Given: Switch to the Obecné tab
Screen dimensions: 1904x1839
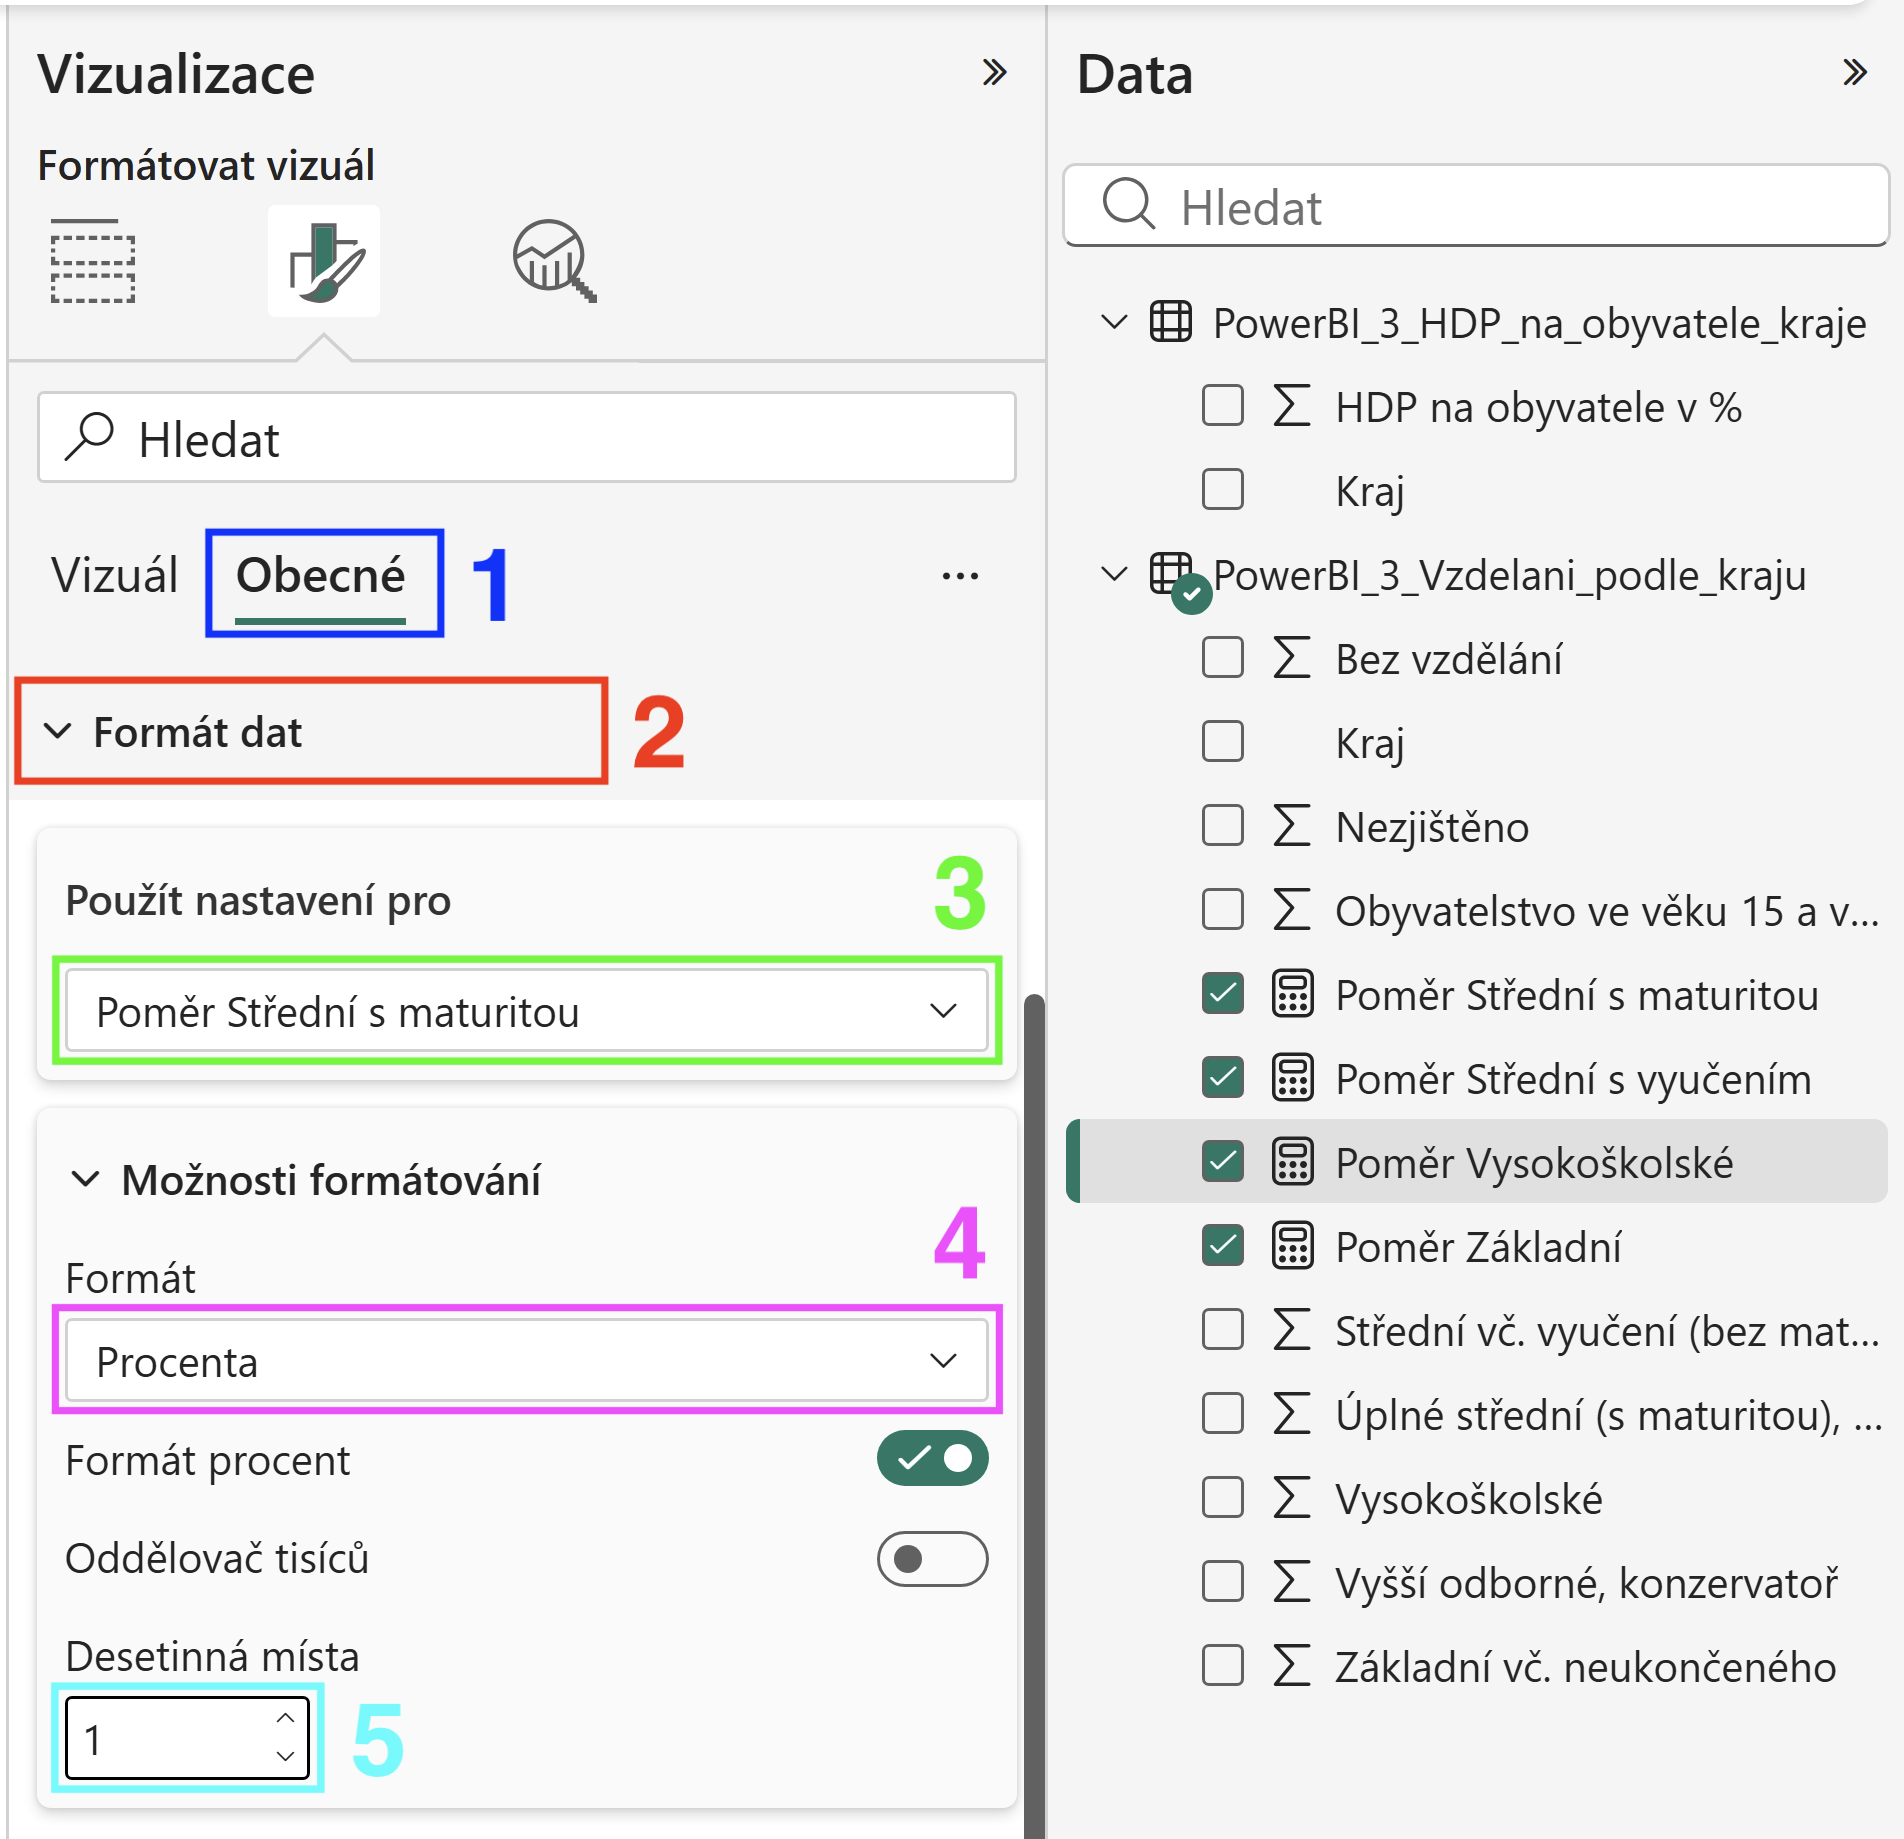Looking at the screenshot, I should [x=321, y=576].
